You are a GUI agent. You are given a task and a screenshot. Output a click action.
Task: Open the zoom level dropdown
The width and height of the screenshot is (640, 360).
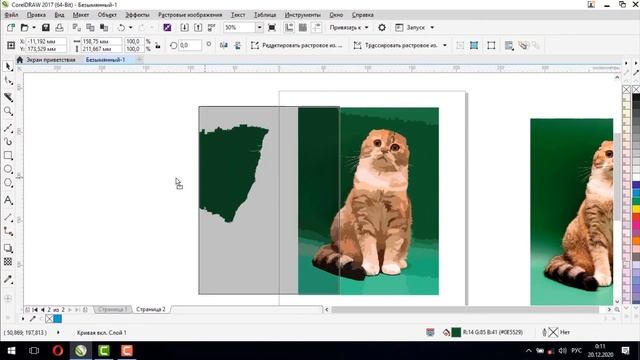[259, 27]
